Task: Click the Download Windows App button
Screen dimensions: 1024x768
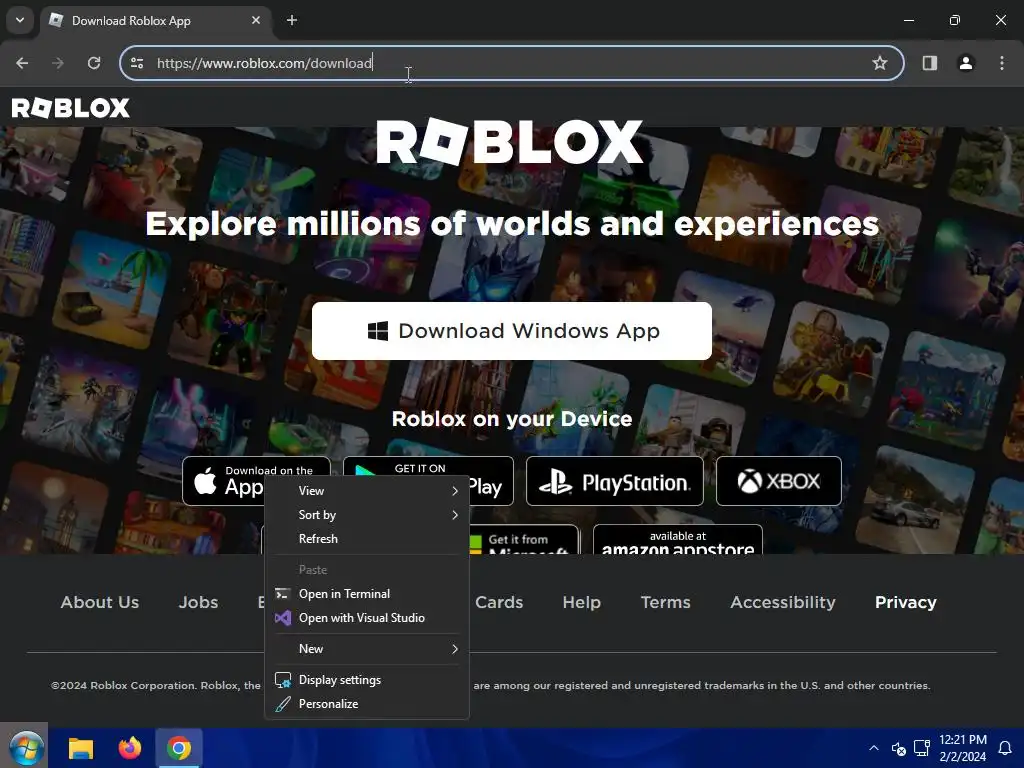Action: click(512, 330)
